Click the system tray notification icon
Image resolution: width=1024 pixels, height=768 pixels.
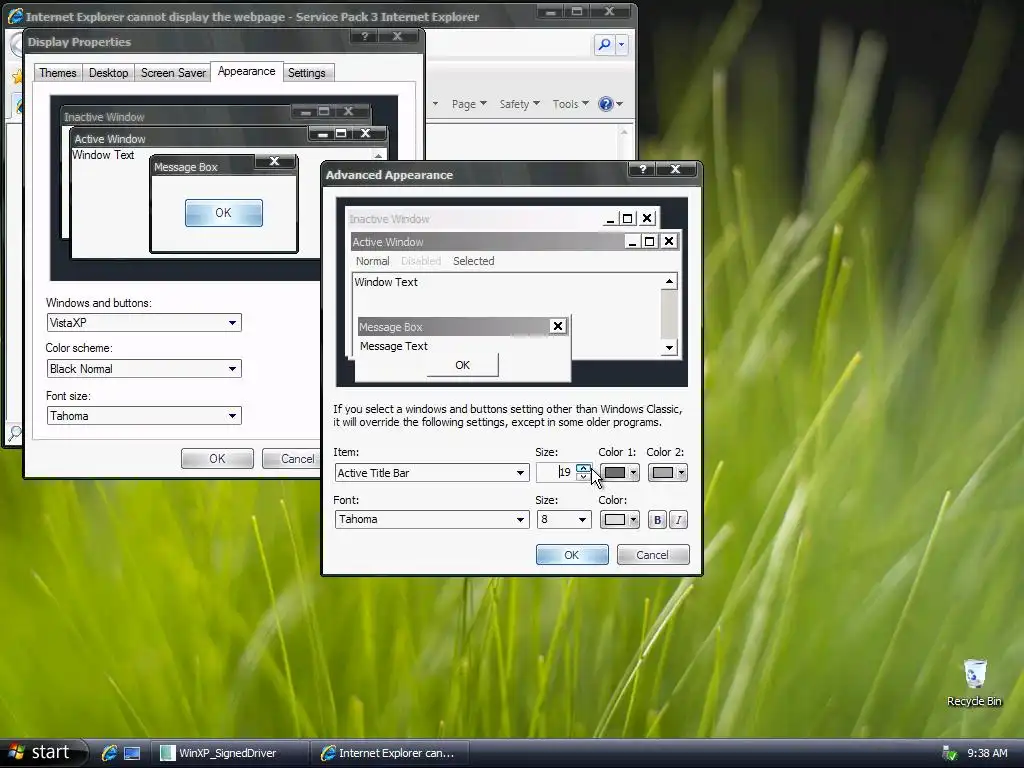coord(949,753)
